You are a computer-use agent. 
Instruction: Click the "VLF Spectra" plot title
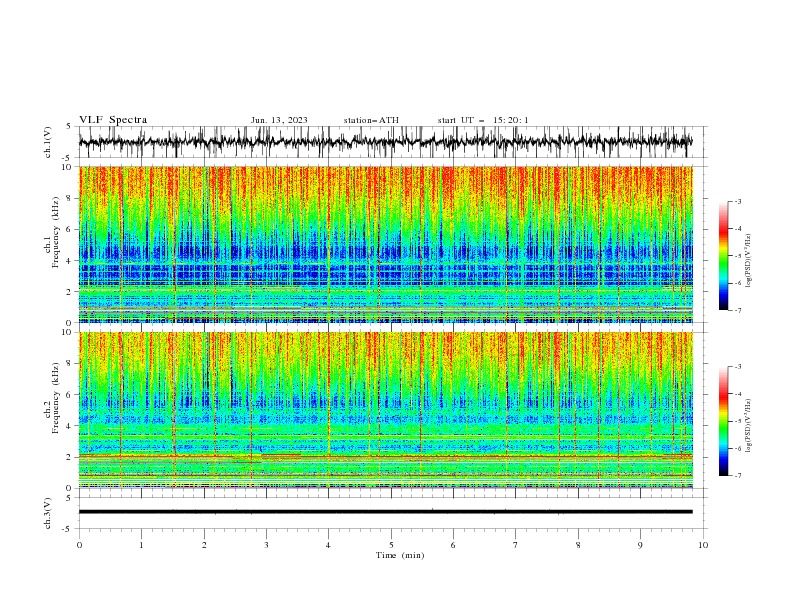(113, 120)
